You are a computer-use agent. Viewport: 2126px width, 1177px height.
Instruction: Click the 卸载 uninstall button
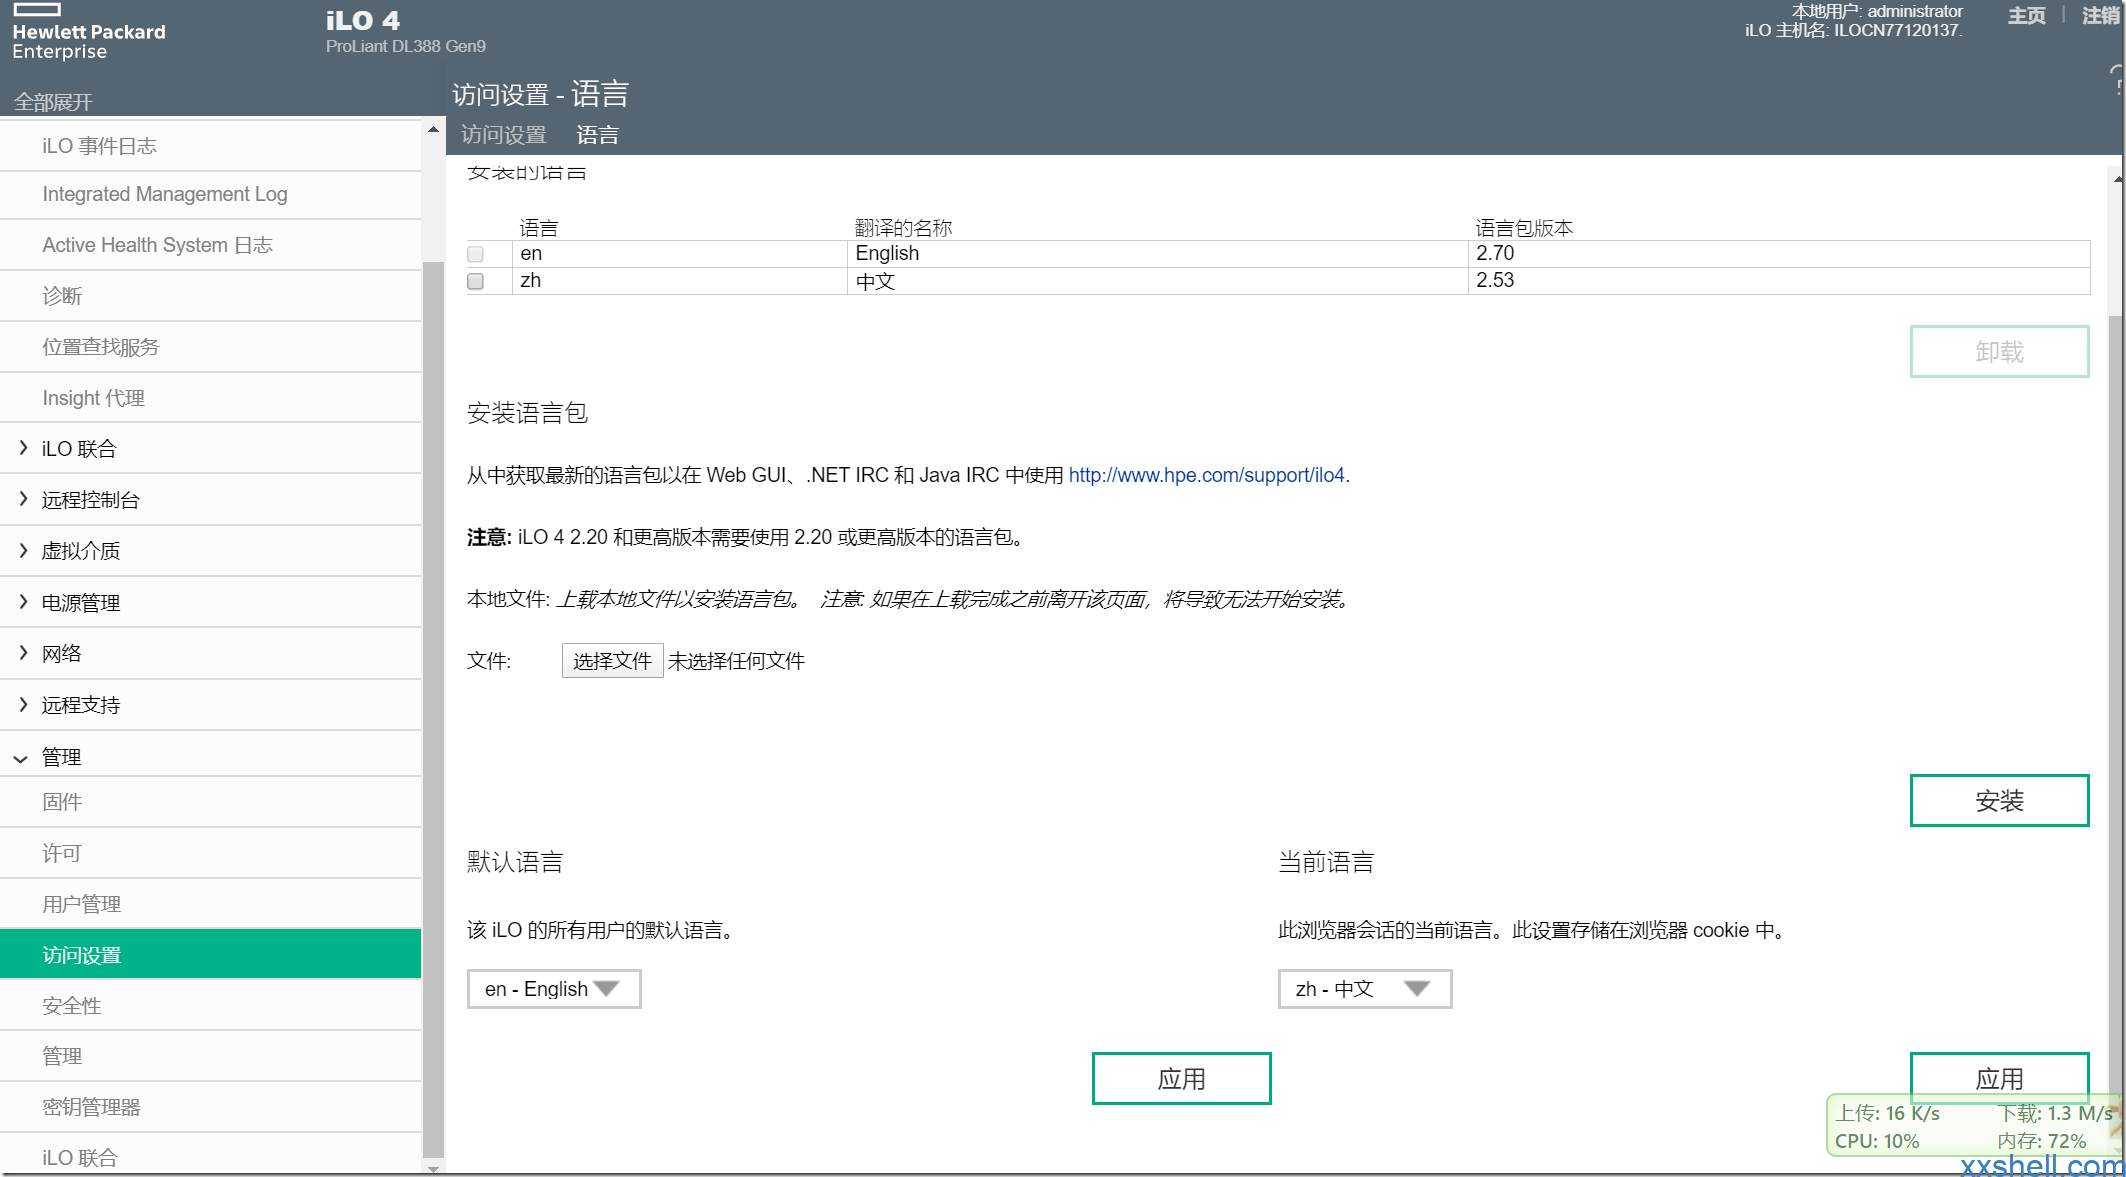tap(1999, 352)
